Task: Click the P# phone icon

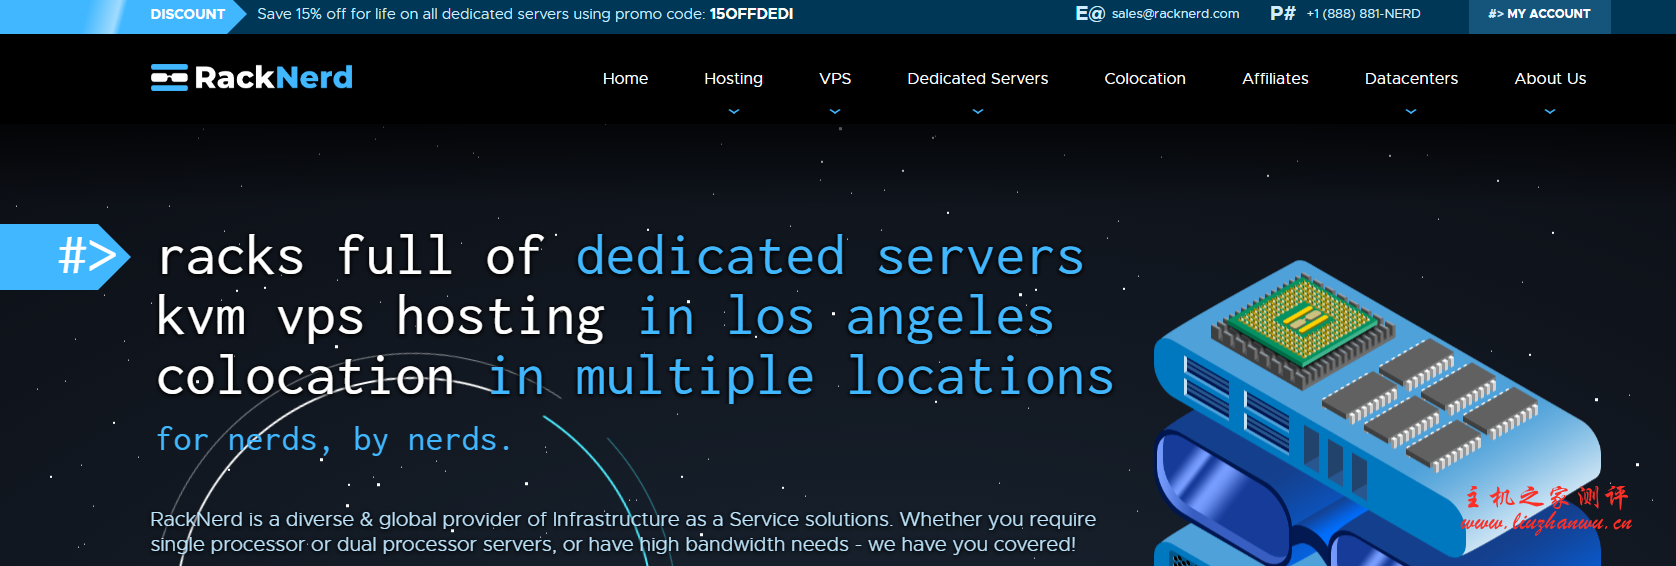Action: click(x=1282, y=14)
